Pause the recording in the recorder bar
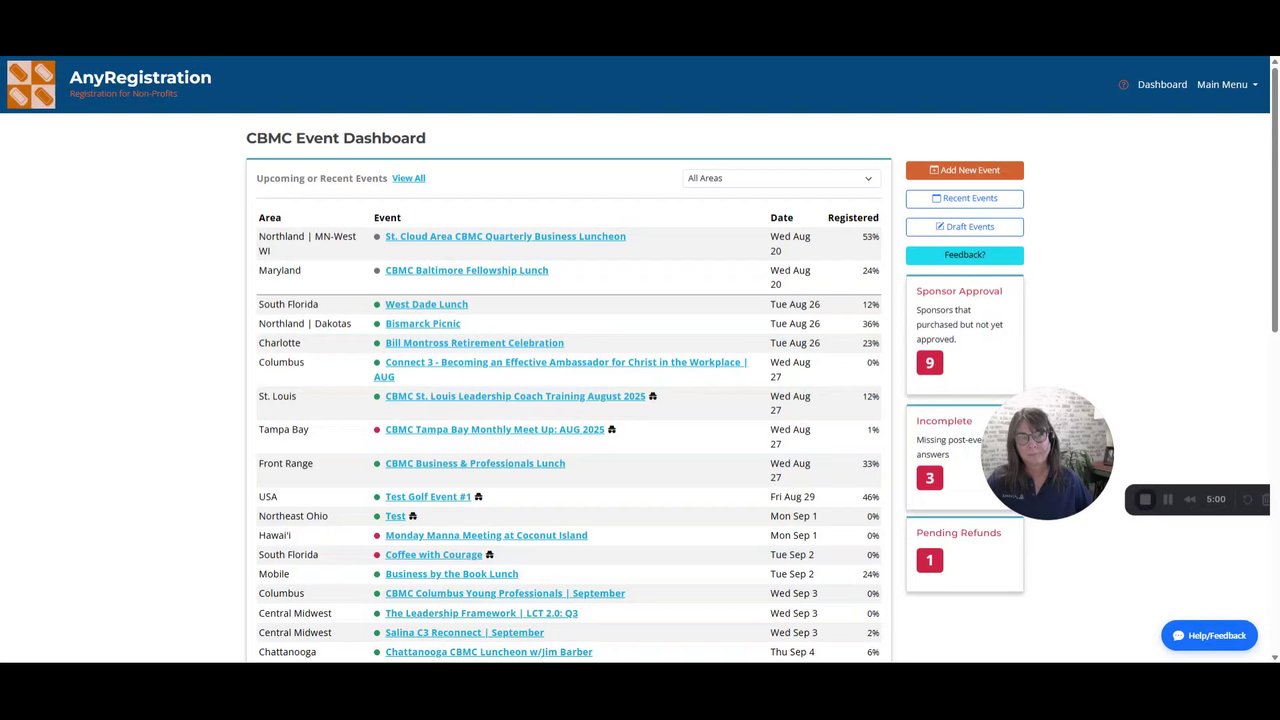Viewport: 1280px width, 720px height. 1167,500
